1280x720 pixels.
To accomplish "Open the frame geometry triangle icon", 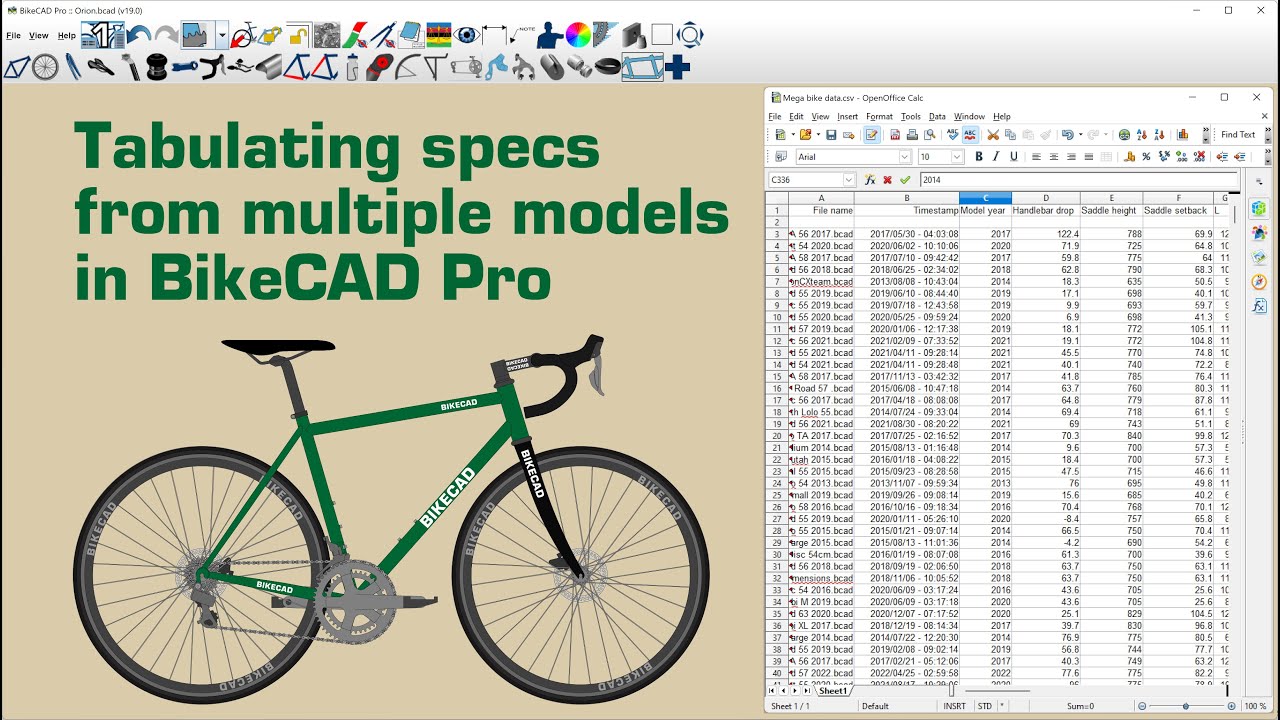I will coord(16,67).
